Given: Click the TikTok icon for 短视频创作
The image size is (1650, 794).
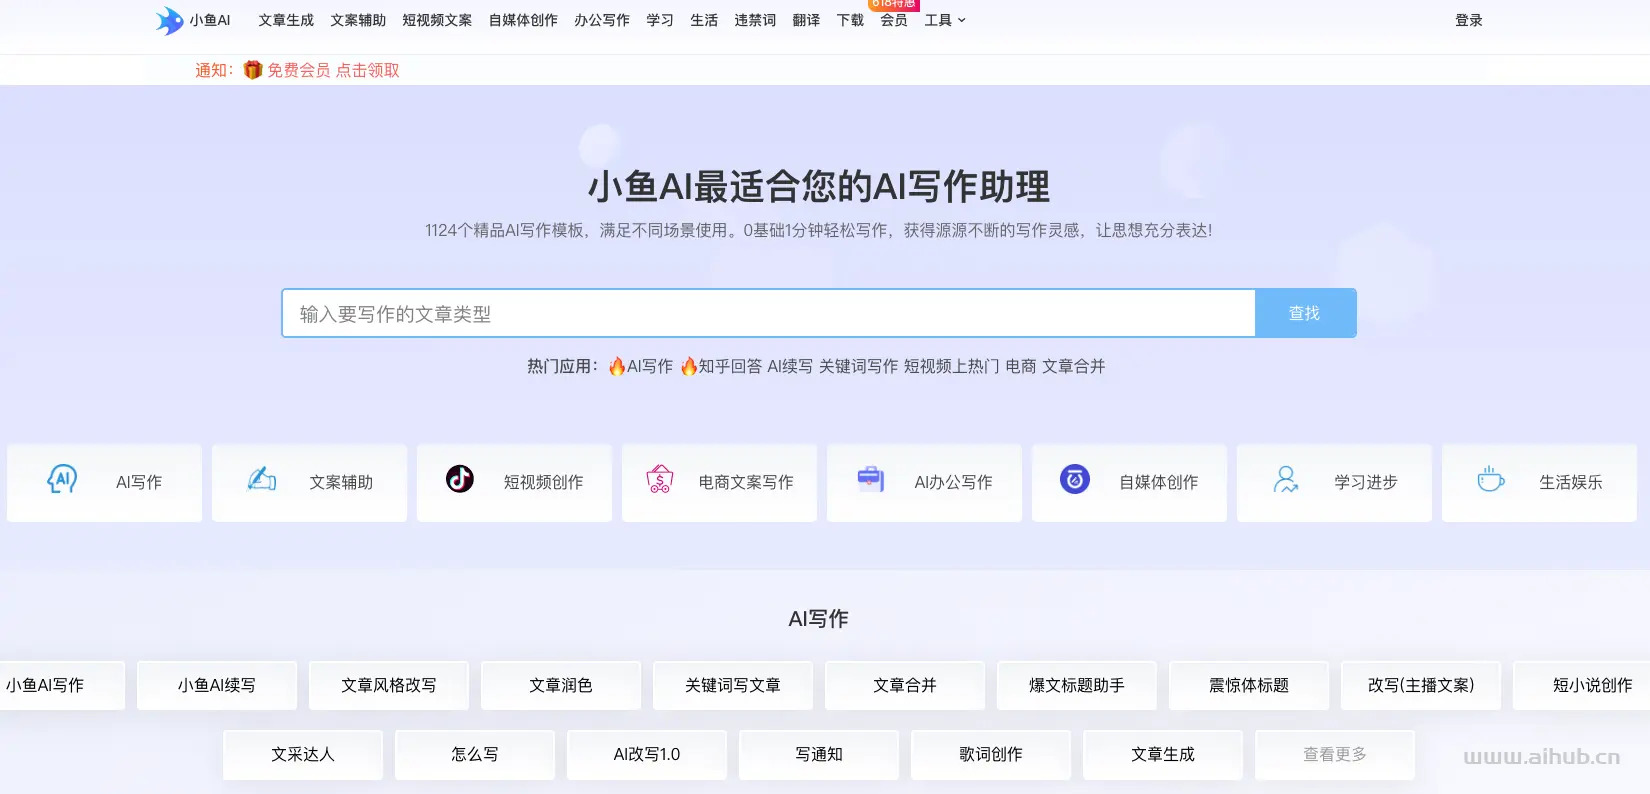Looking at the screenshot, I should [x=460, y=479].
